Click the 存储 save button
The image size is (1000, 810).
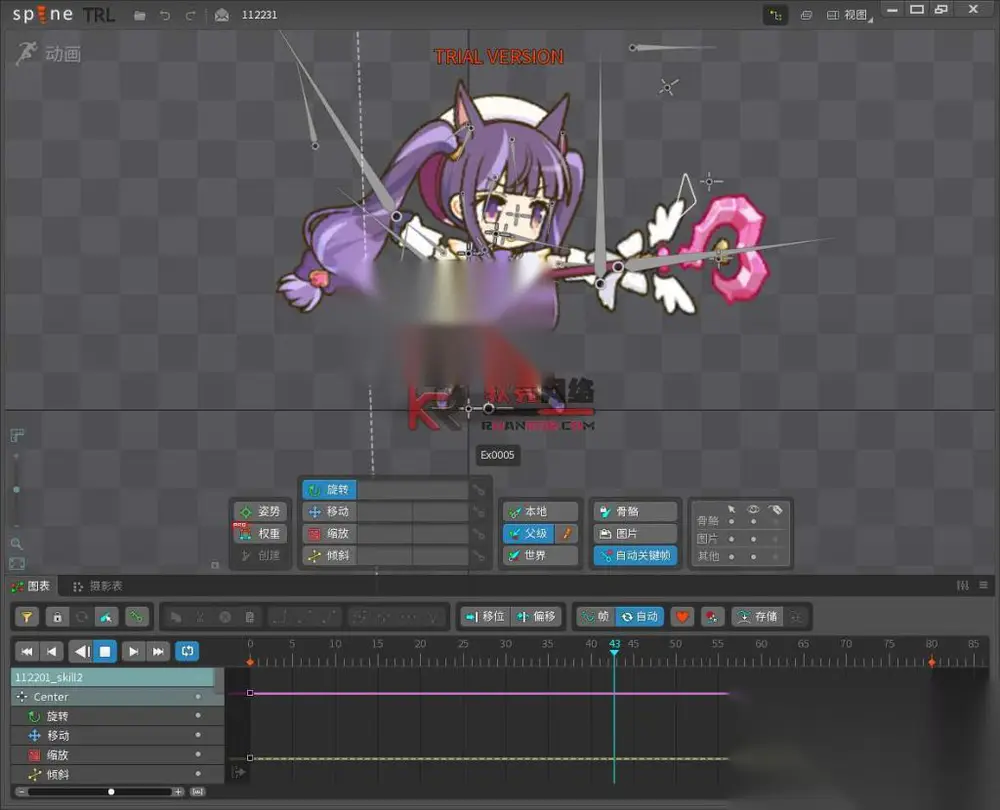(758, 617)
